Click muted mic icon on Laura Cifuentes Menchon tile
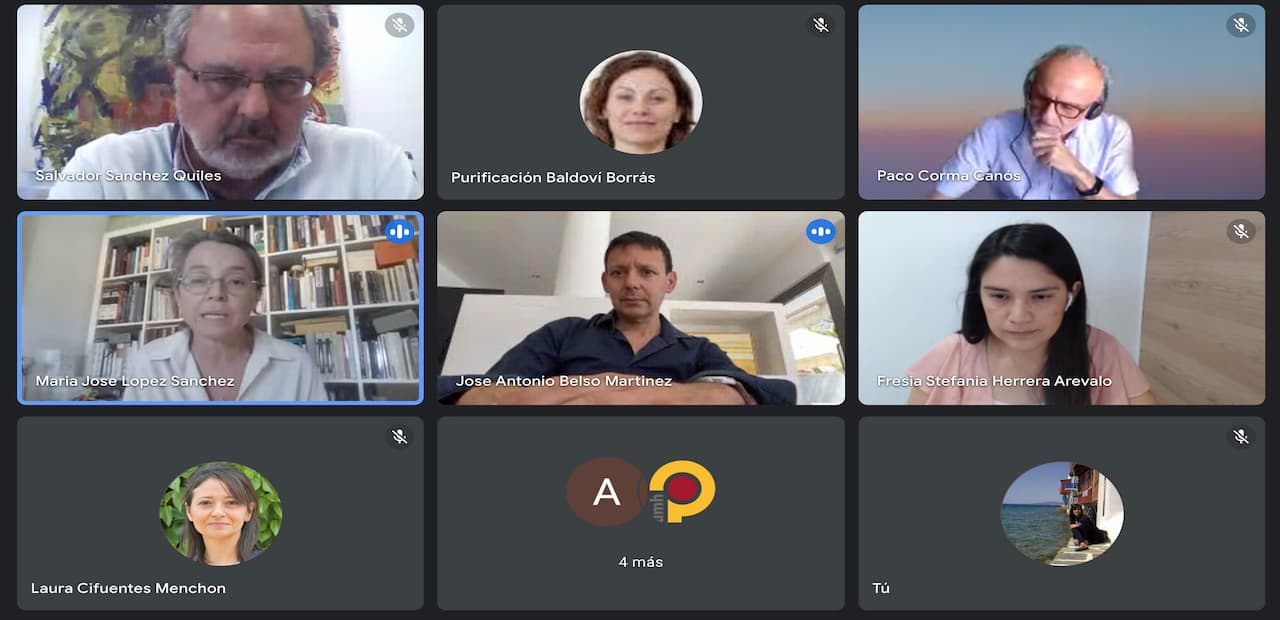This screenshot has height=620, width=1280. click(400, 437)
